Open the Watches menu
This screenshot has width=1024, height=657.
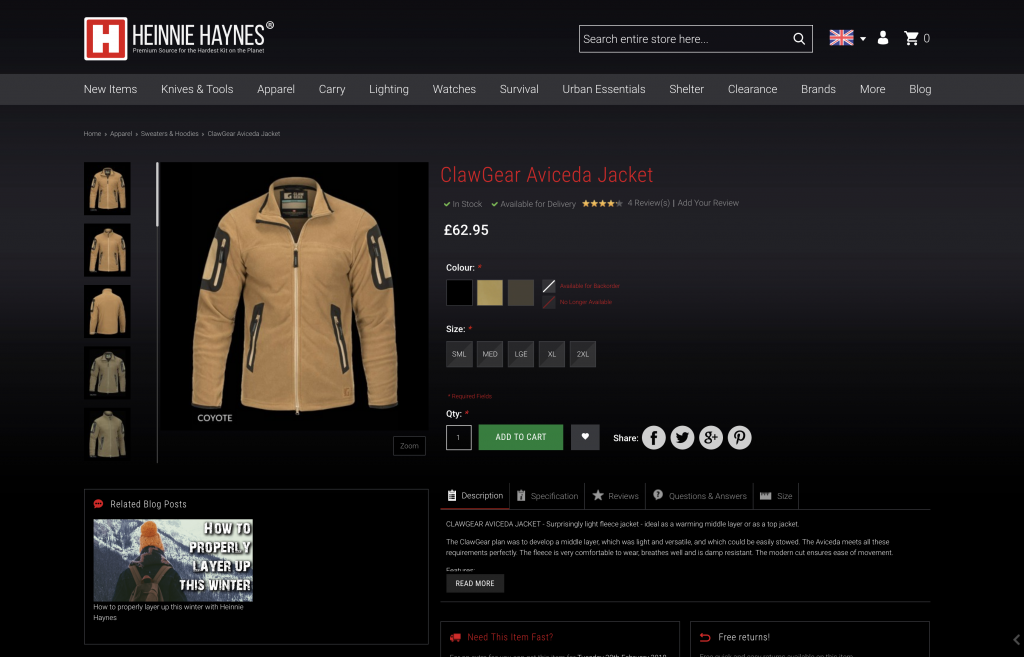(454, 89)
